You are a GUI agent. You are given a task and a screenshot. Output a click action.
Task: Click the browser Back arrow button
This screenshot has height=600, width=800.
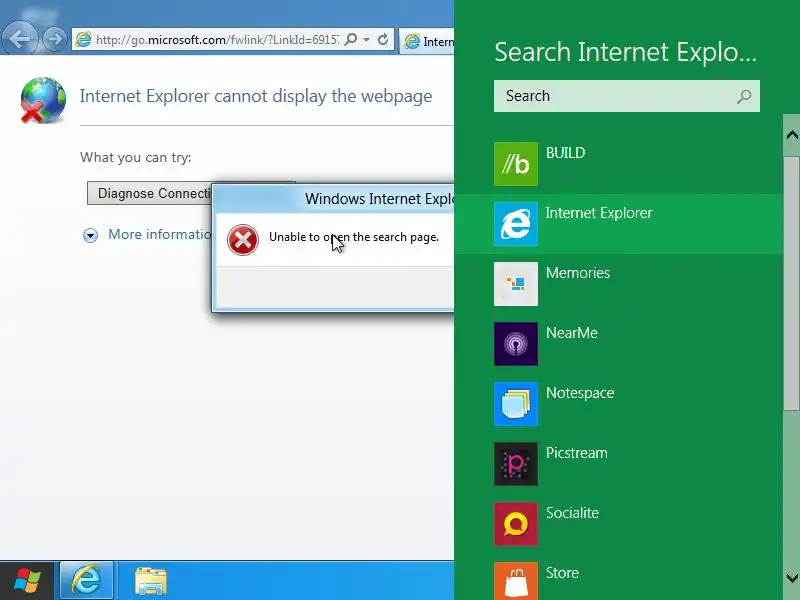19,38
